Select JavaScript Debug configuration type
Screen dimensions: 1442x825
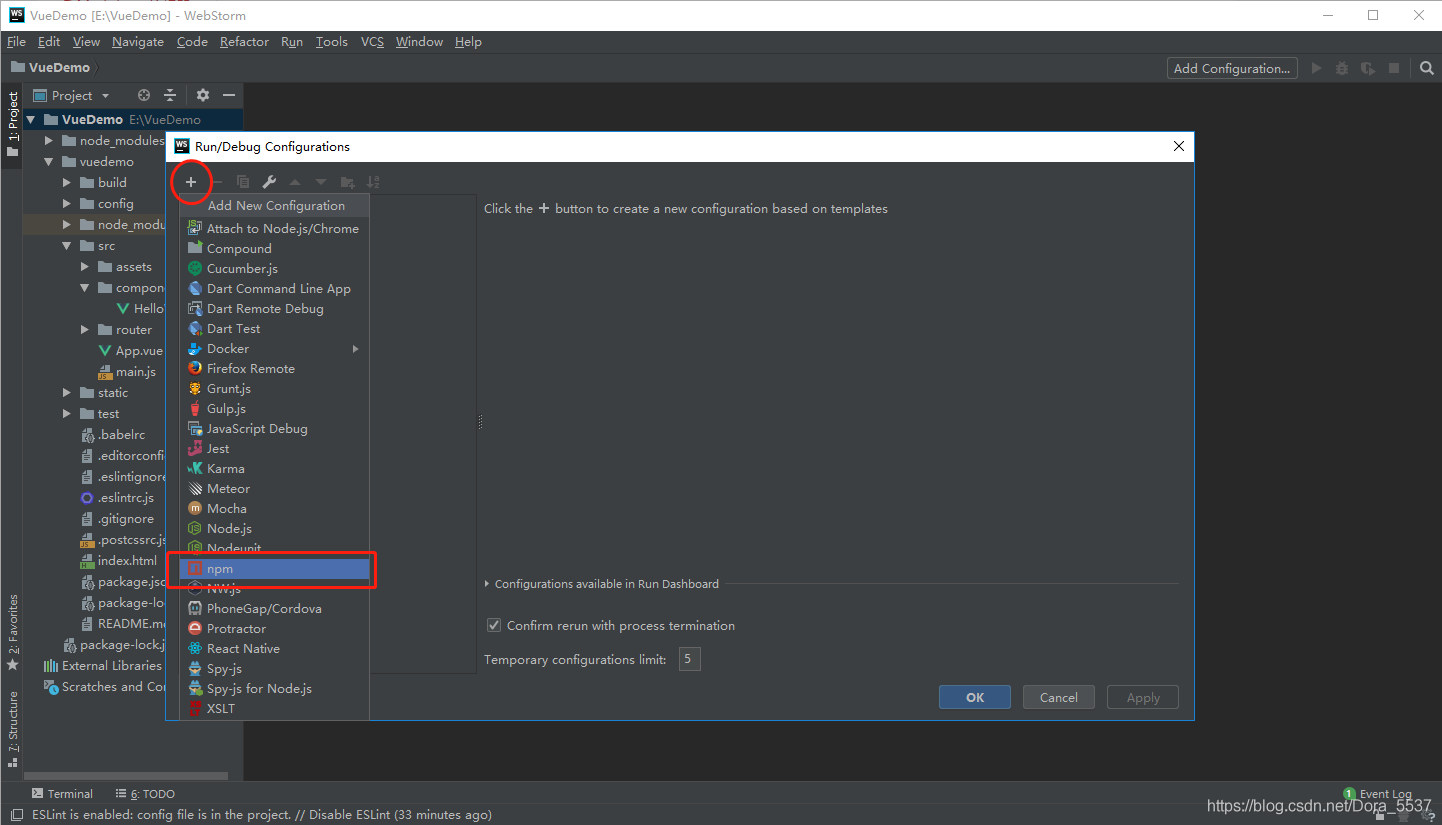coord(275,429)
